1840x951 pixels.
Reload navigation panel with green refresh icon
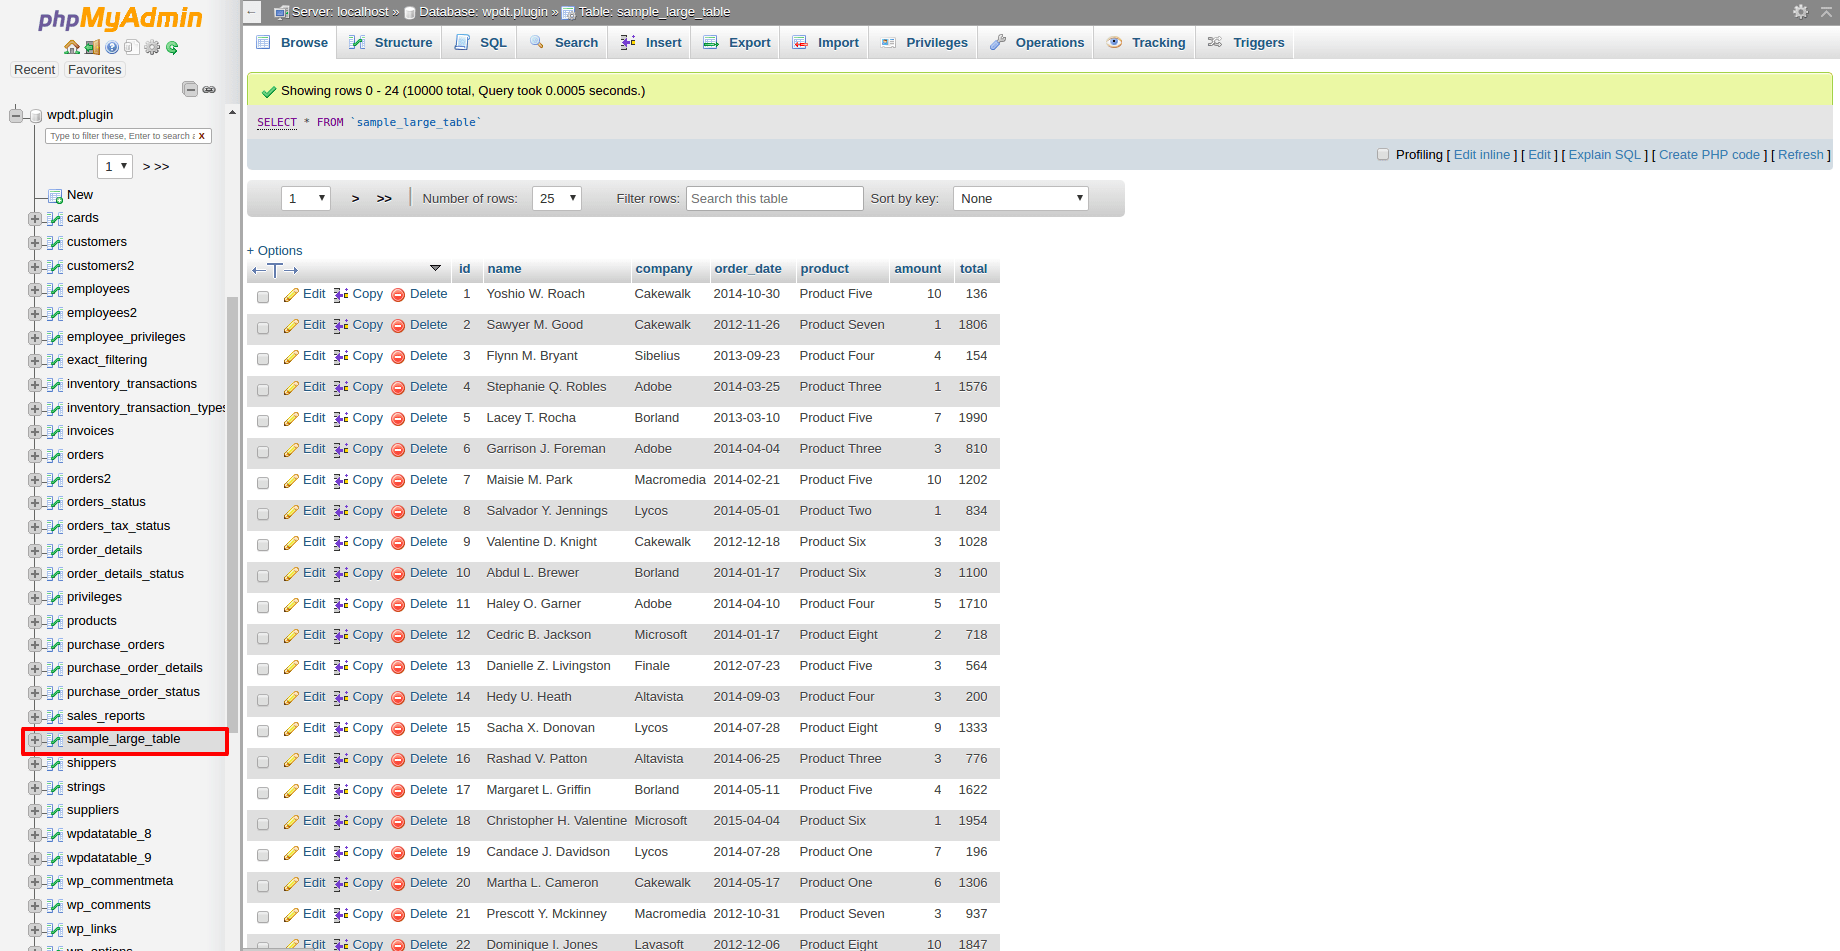point(172,47)
